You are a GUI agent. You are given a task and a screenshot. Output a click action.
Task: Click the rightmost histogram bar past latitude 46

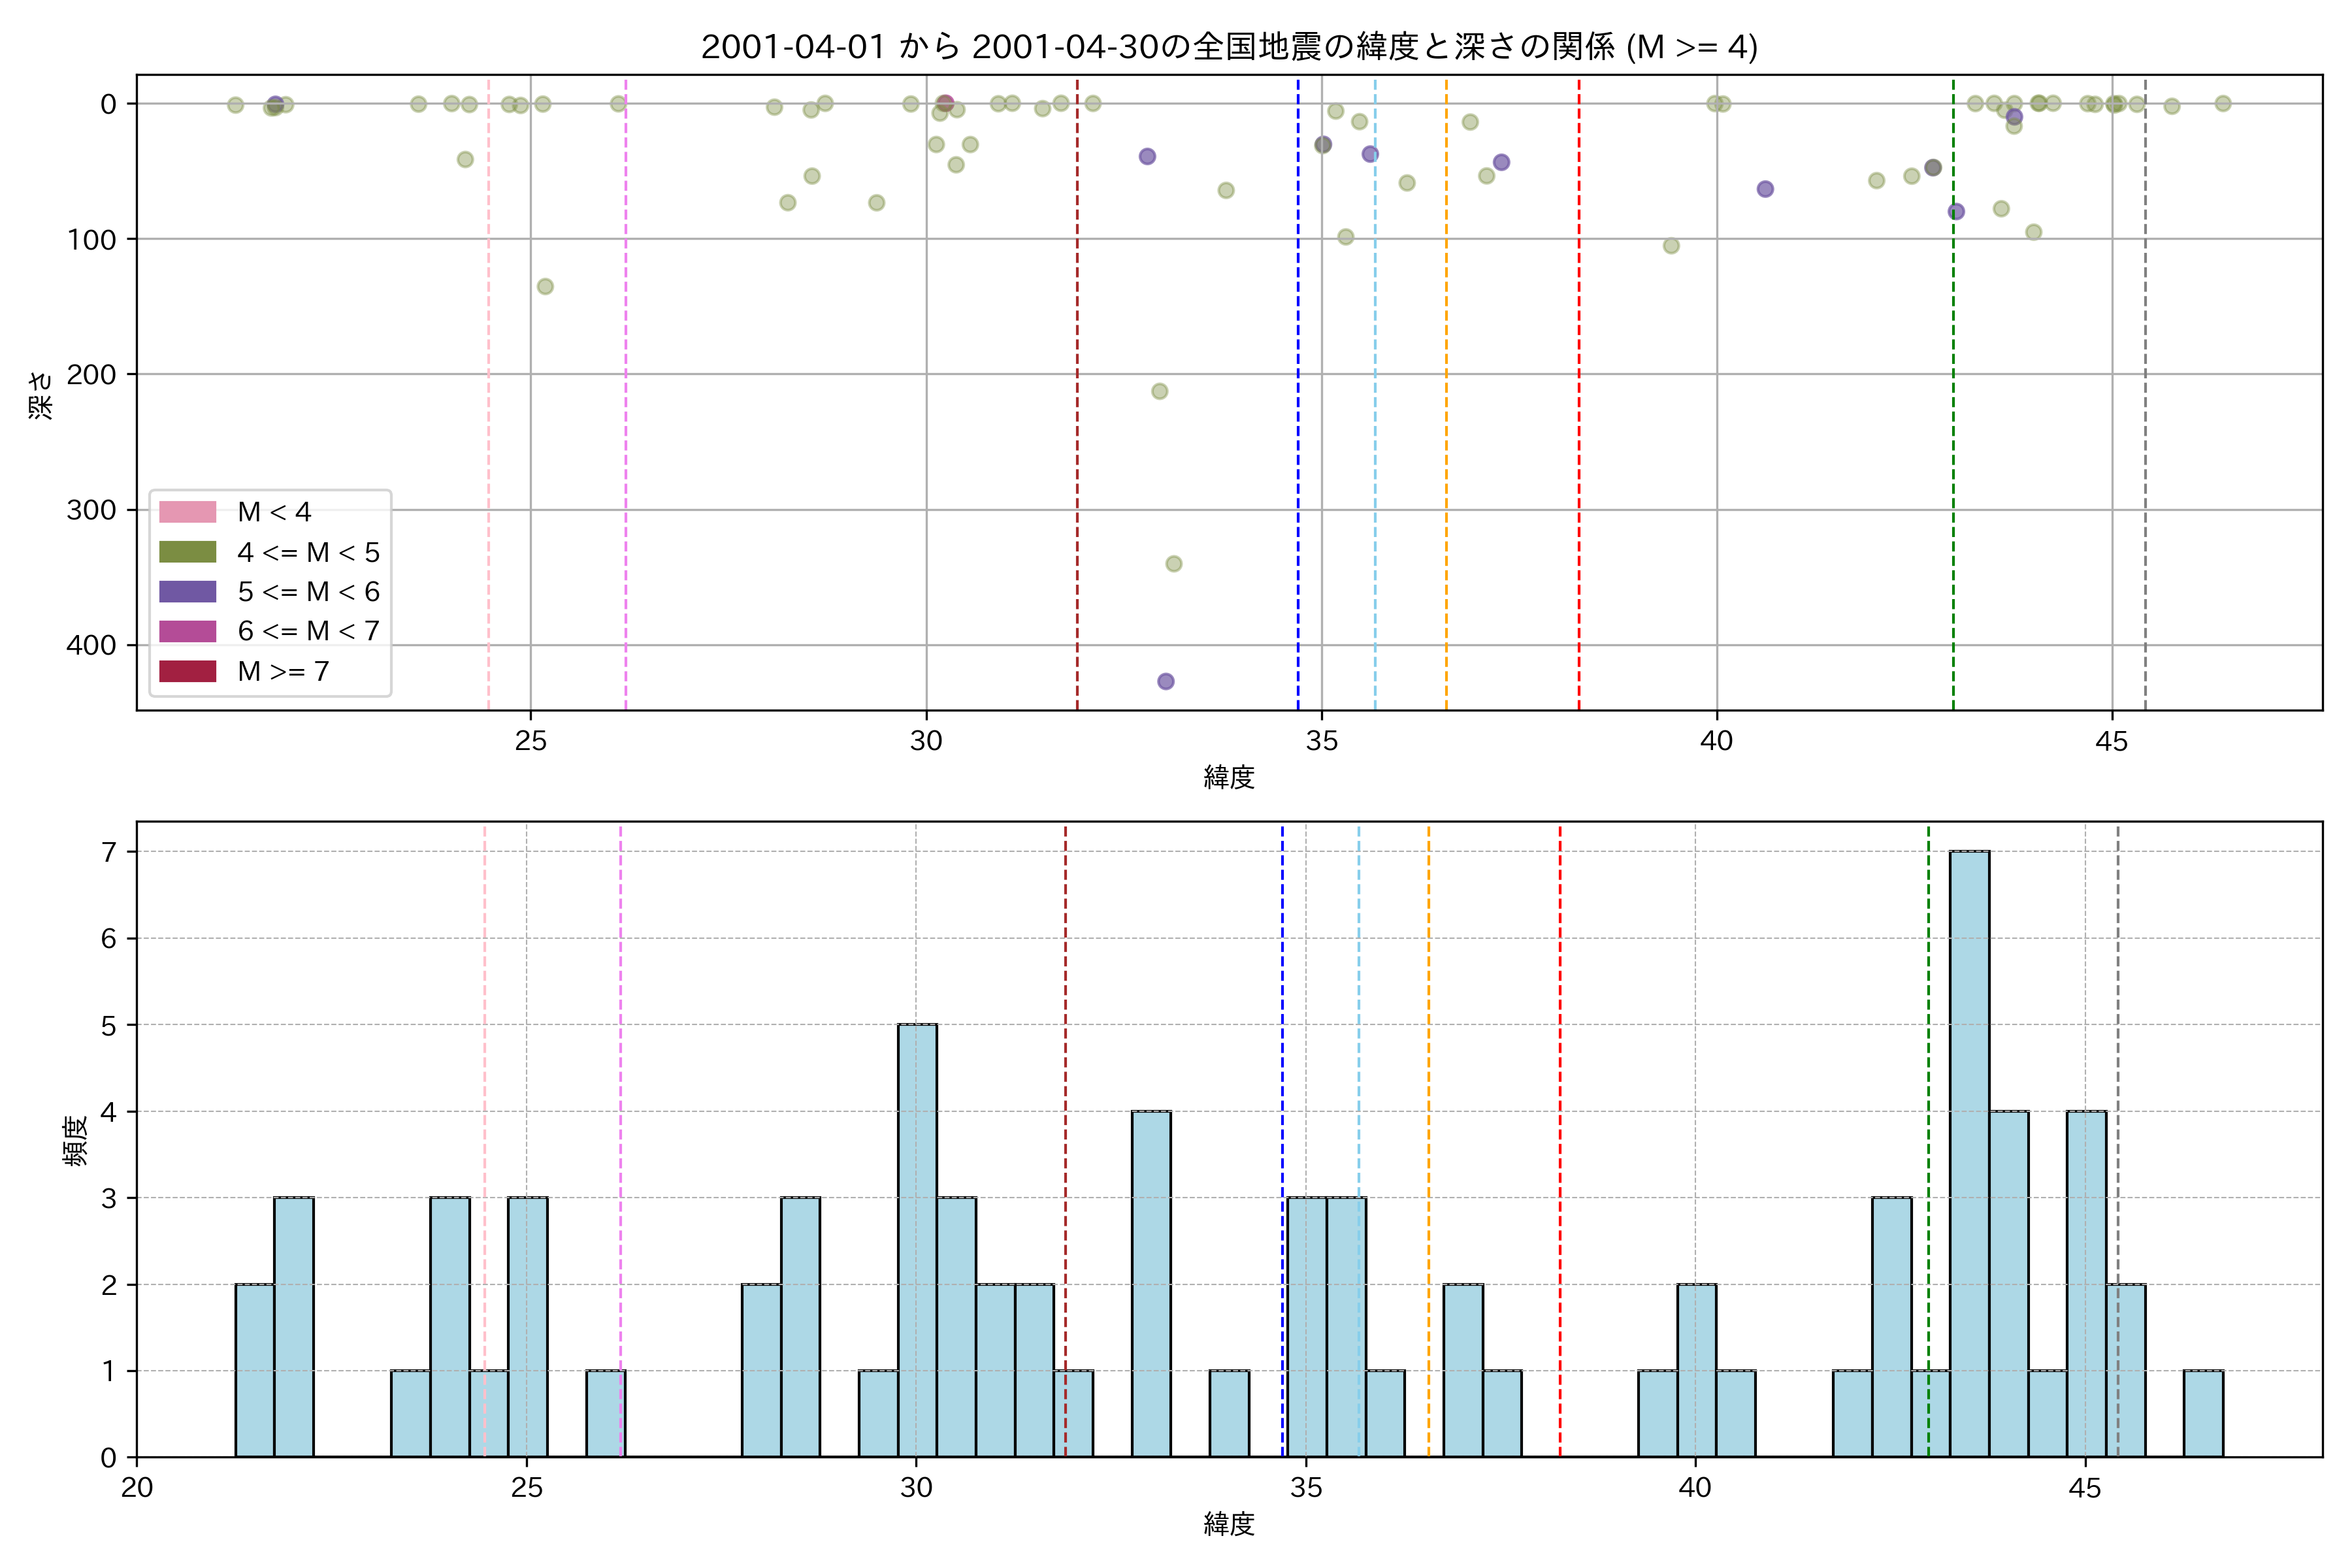click(2203, 1413)
